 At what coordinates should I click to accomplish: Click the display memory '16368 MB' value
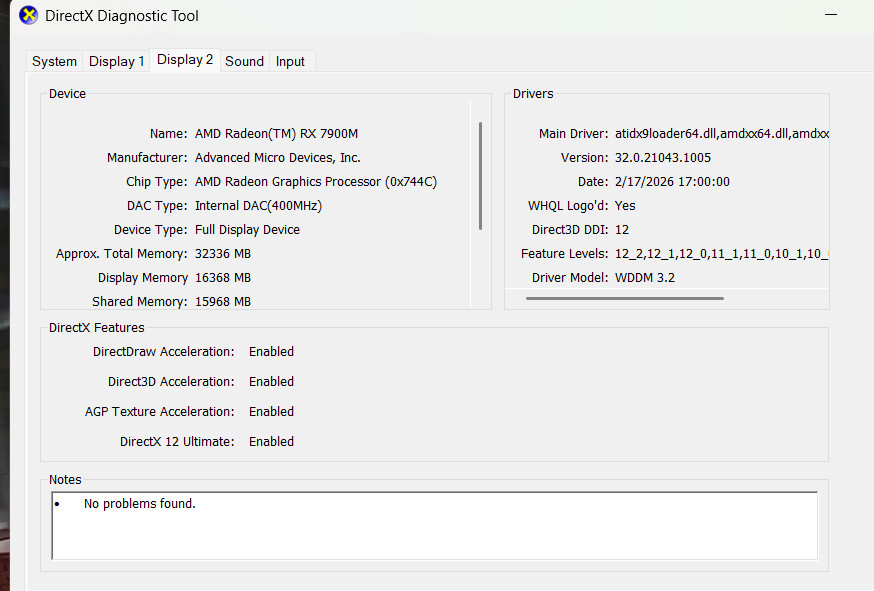pos(222,278)
